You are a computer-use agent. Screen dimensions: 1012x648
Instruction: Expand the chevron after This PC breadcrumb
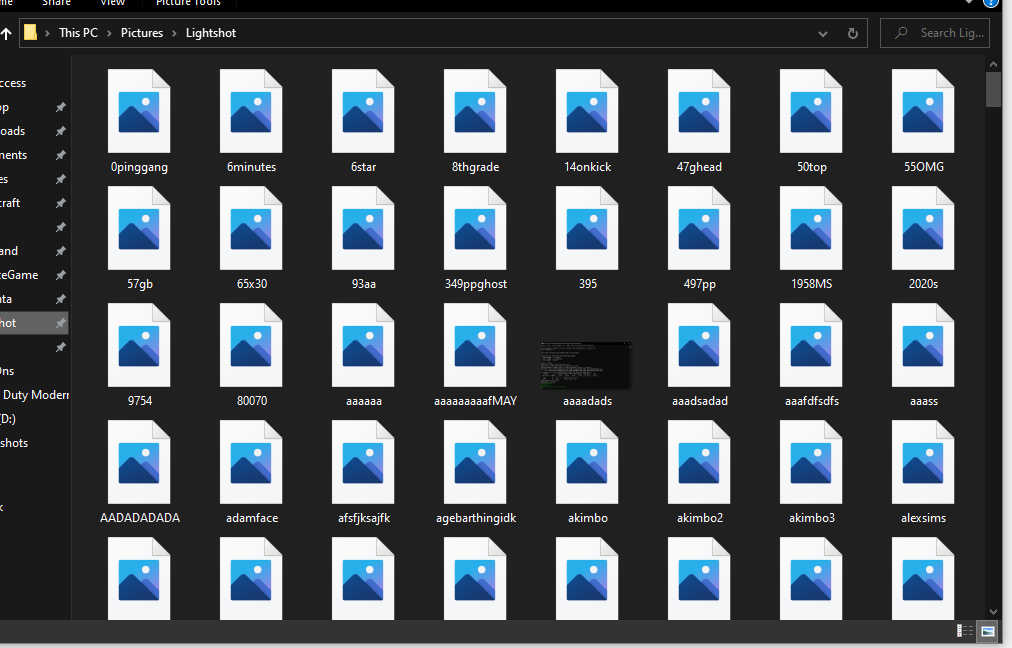(110, 33)
